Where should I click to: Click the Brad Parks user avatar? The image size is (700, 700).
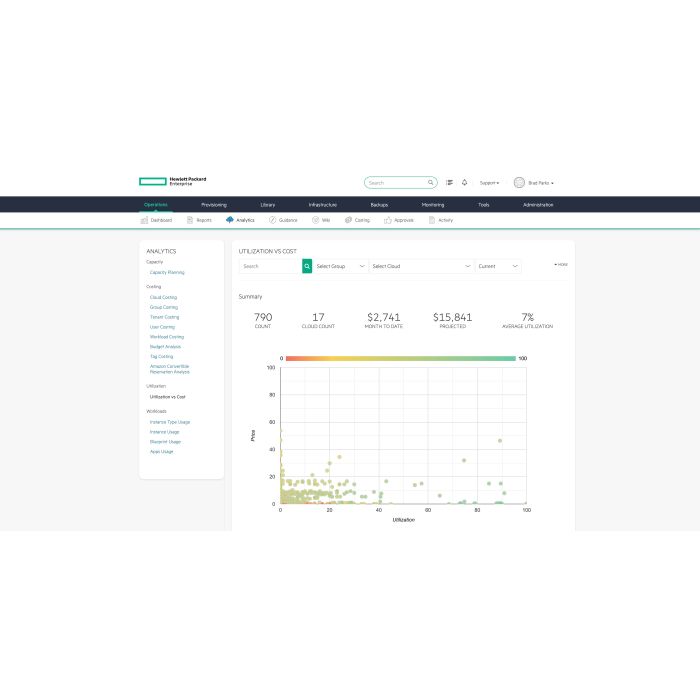pos(519,183)
